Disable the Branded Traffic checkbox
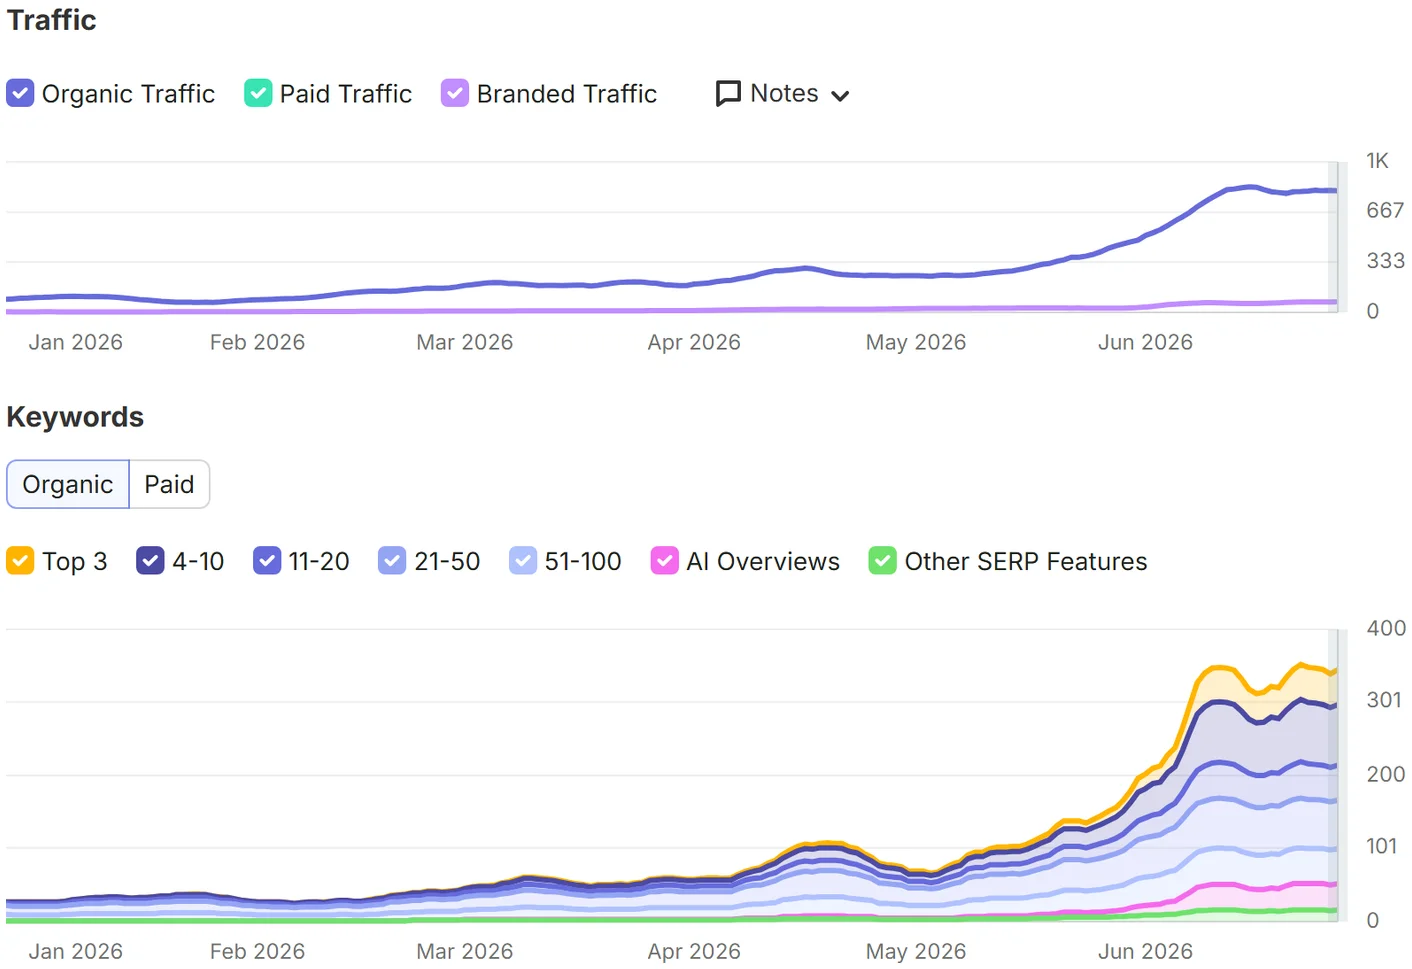This screenshot has height=969, width=1412. [455, 93]
